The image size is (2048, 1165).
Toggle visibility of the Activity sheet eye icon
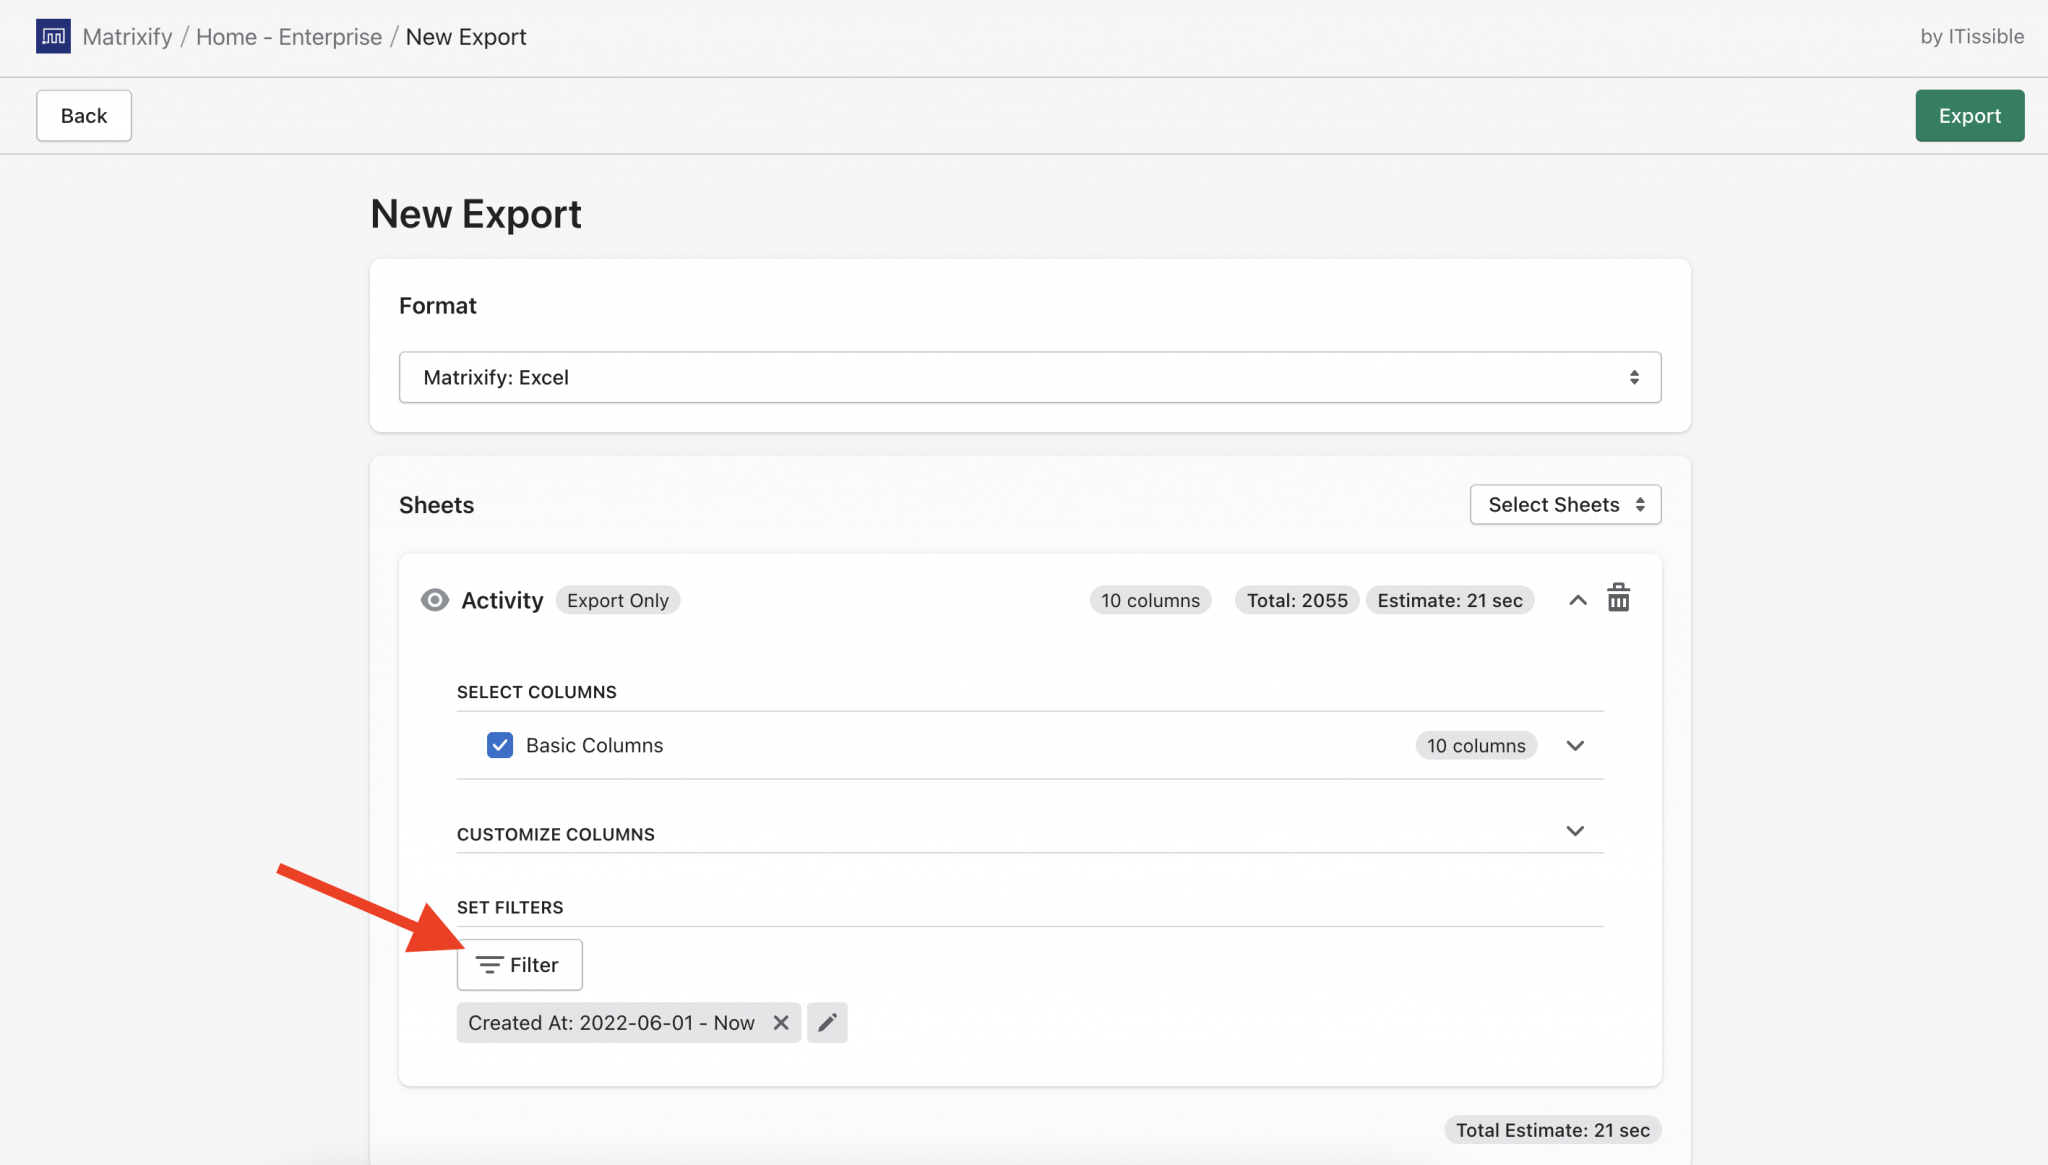pos(434,599)
